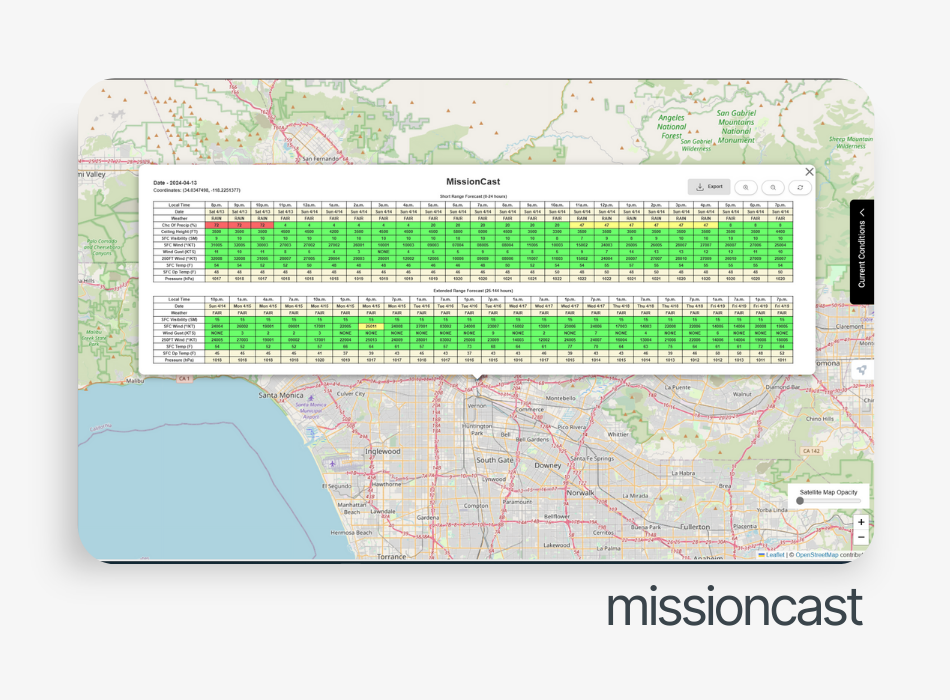Click the chevron on Current Conditions tab
This screenshot has height=700, width=950.
coord(862,213)
